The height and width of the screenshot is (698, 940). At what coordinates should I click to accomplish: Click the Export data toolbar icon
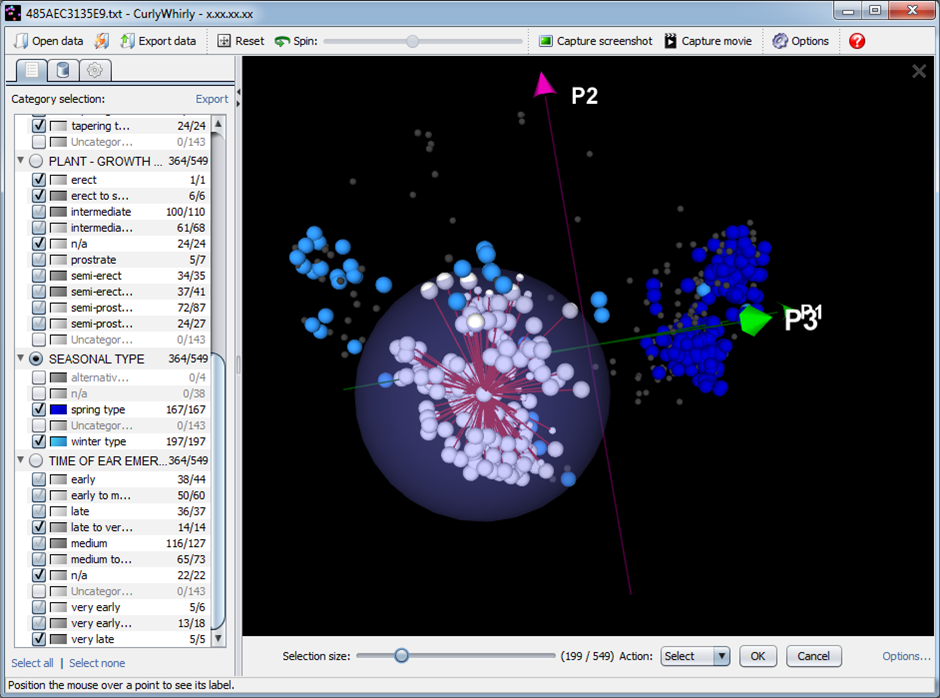[127, 41]
